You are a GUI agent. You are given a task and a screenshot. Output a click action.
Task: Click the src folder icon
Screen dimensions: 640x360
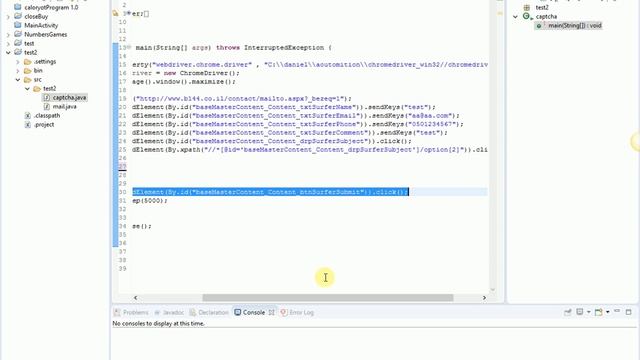(x=28, y=80)
